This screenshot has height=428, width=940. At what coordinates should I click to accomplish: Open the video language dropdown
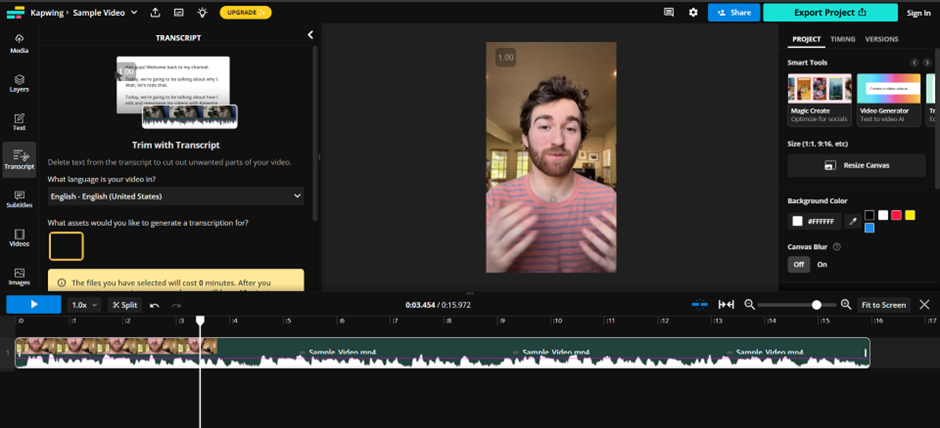(x=176, y=196)
